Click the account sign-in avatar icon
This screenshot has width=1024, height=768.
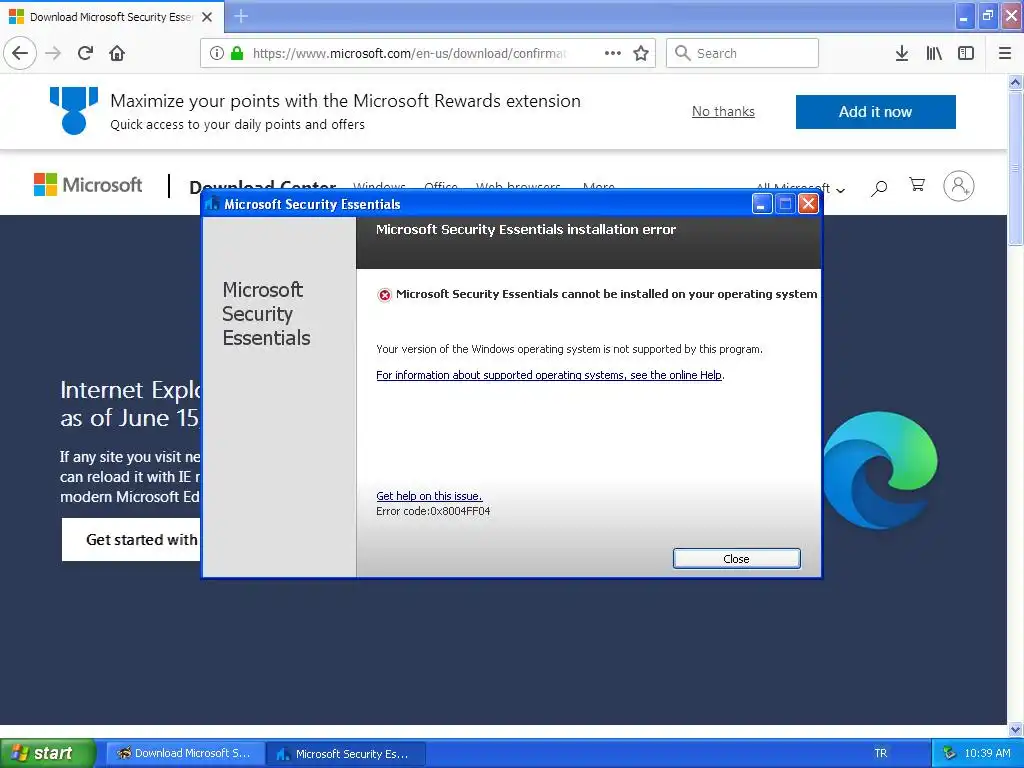coord(959,186)
